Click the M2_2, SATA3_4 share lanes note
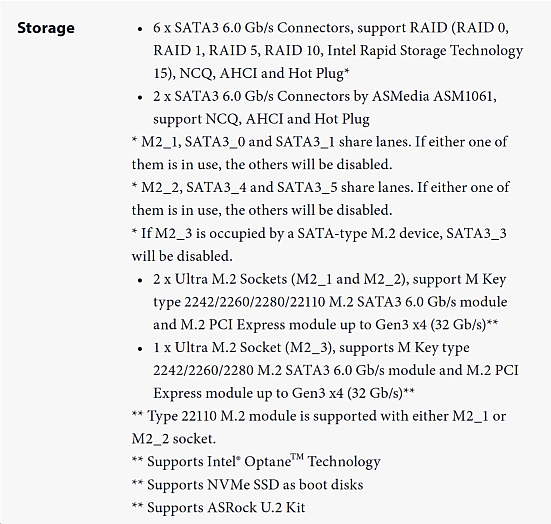551x524 pixels. point(320,199)
